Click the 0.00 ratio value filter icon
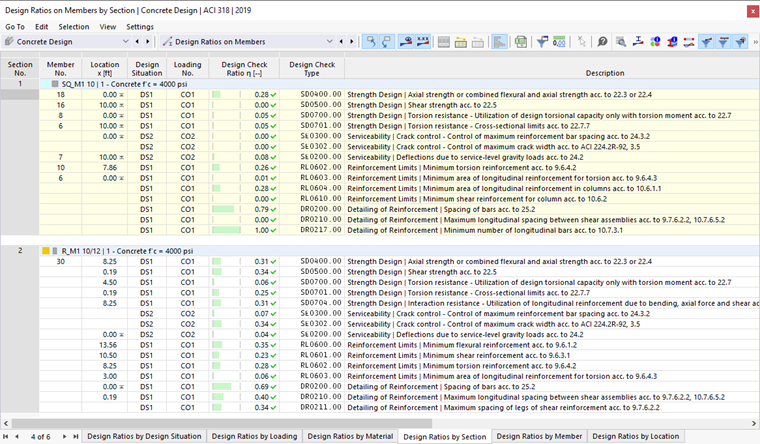This screenshot has height=444, width=760. (559, 42)
